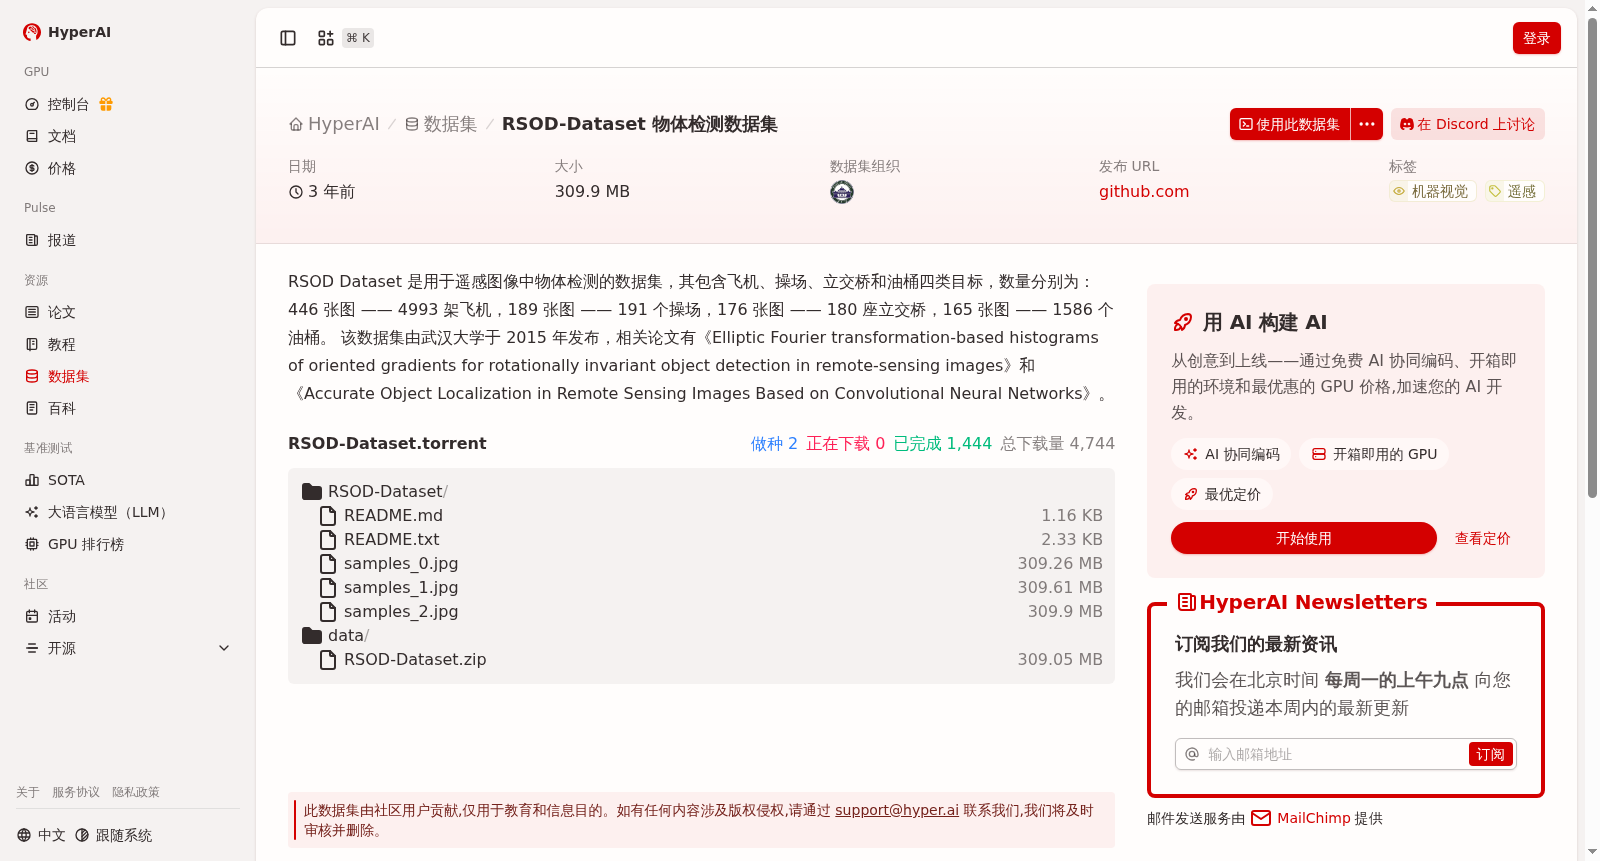Image resolution: width=1600 pixels, height=861 pixels.
Task: Click the 关于 footer link
Action: tap(28, 792)
